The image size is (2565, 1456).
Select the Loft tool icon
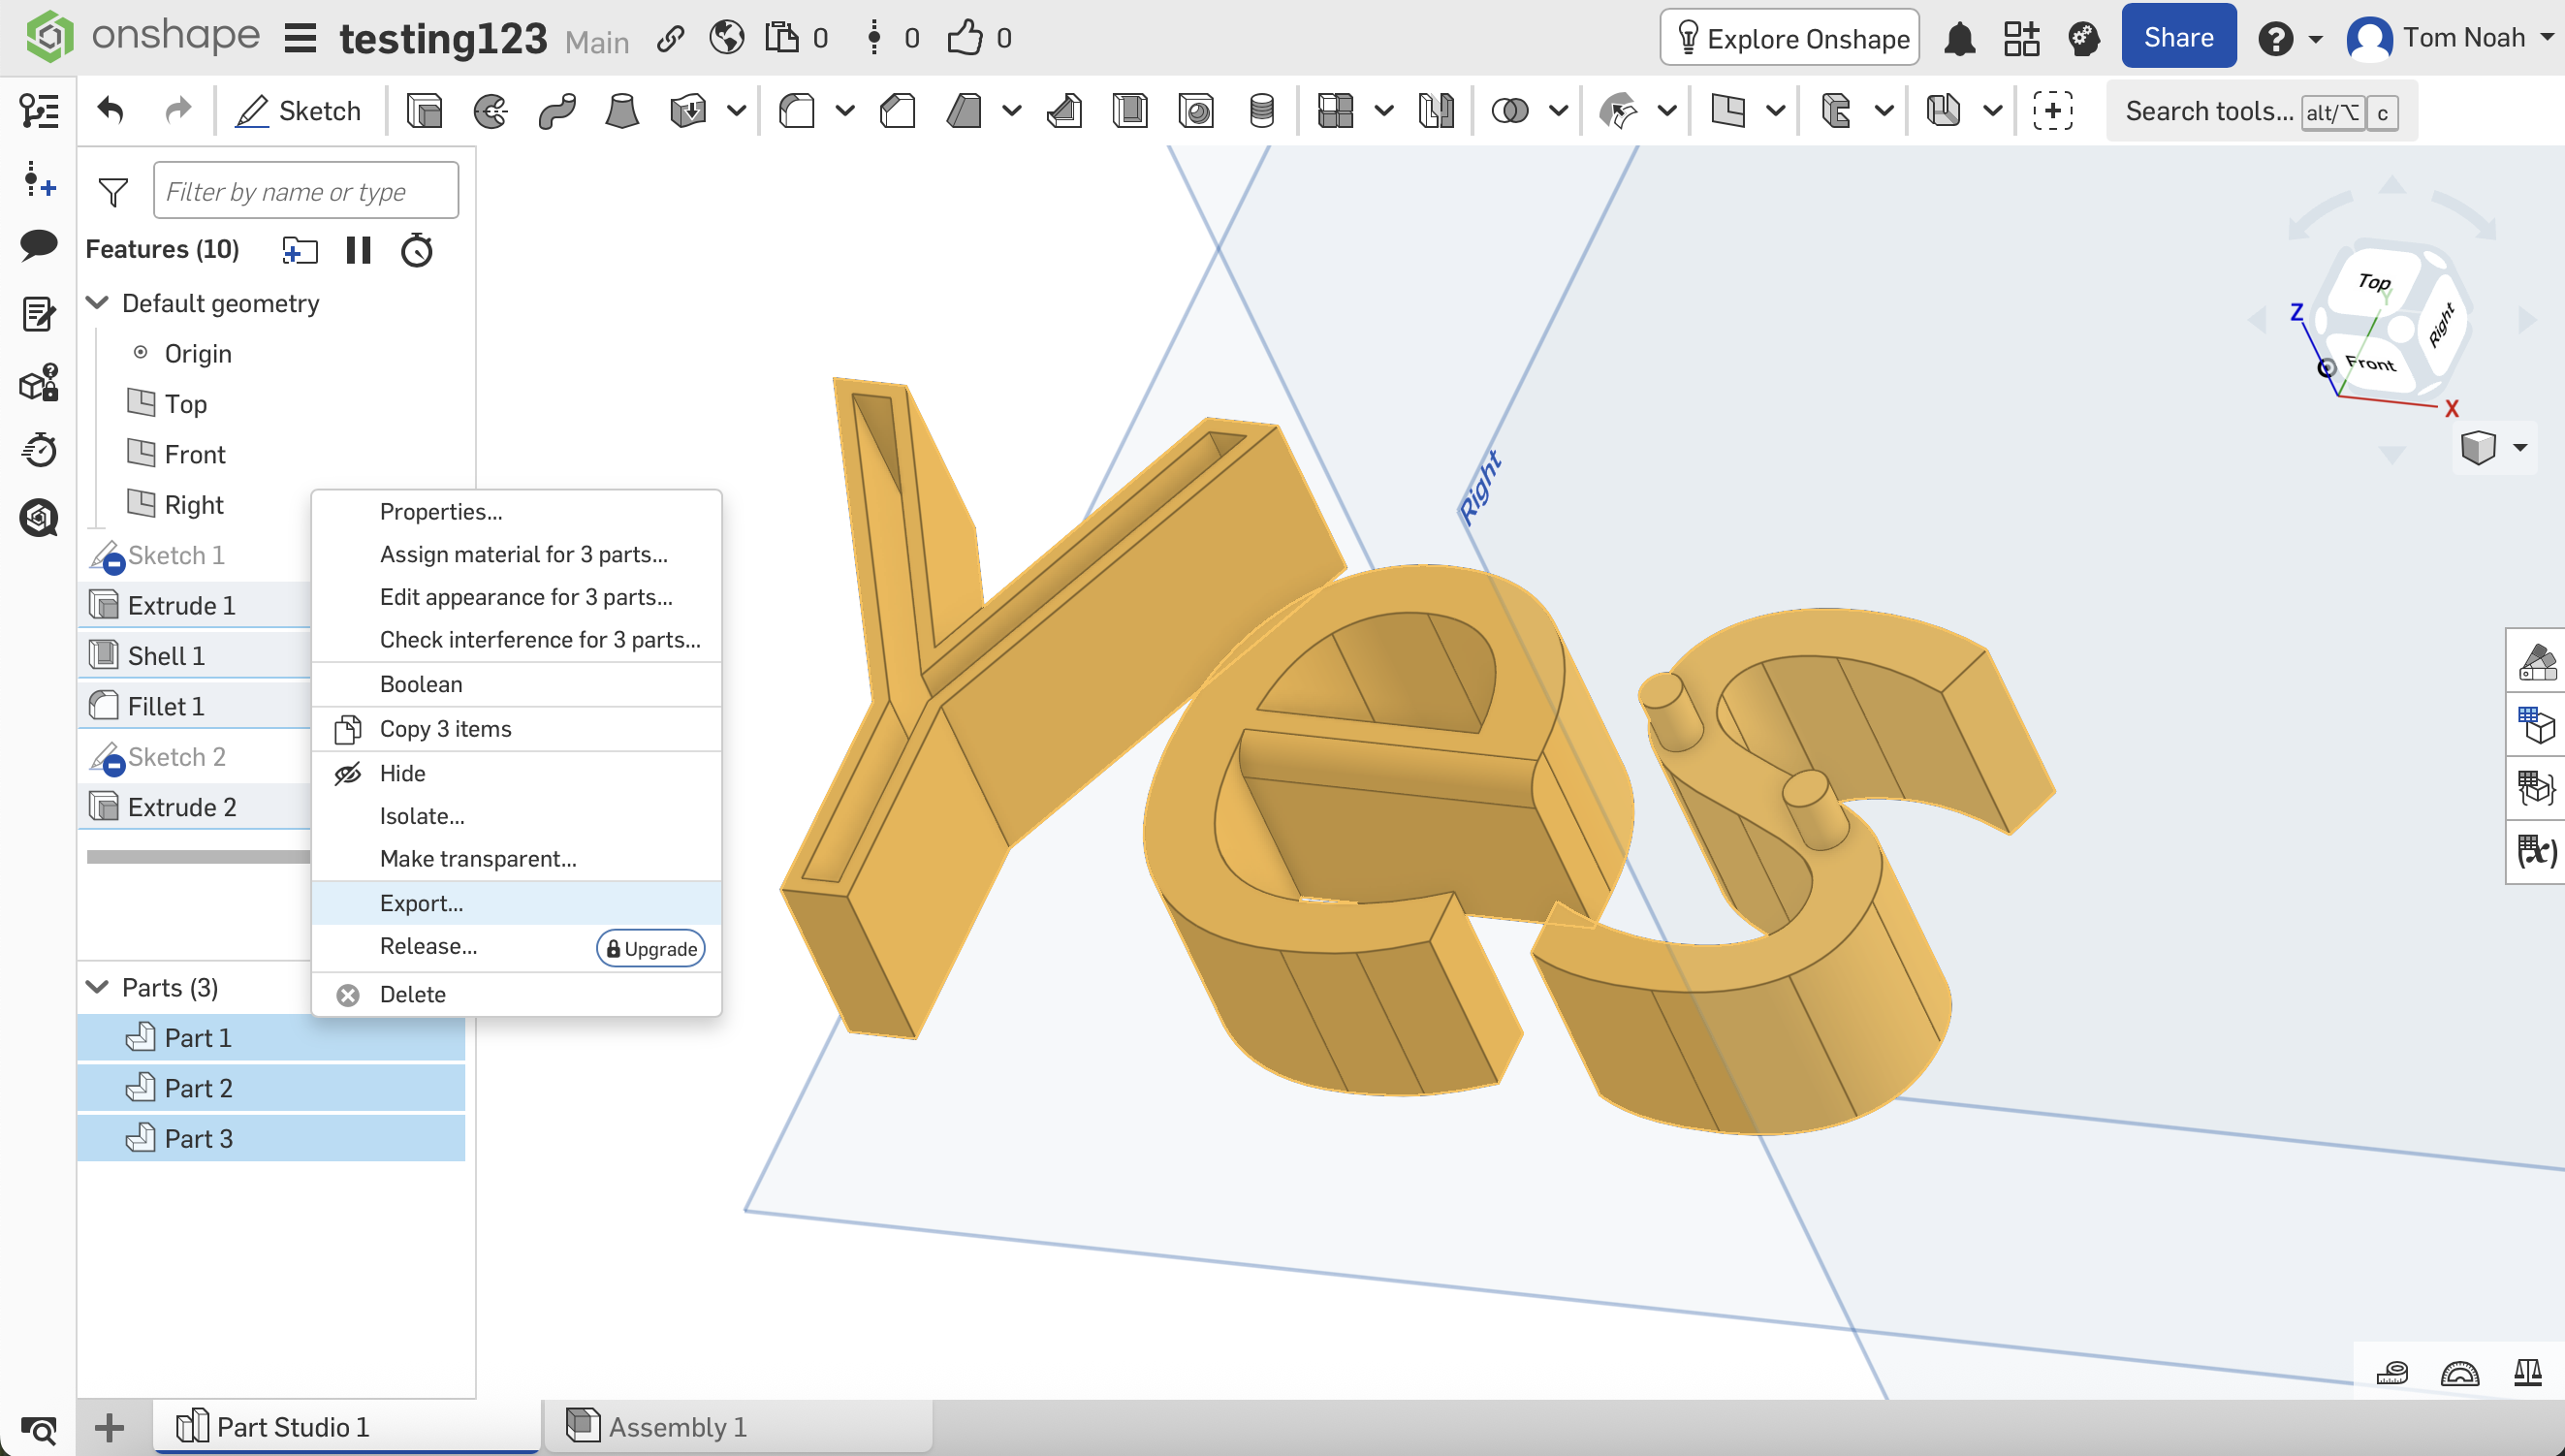[x=621, y=110]
